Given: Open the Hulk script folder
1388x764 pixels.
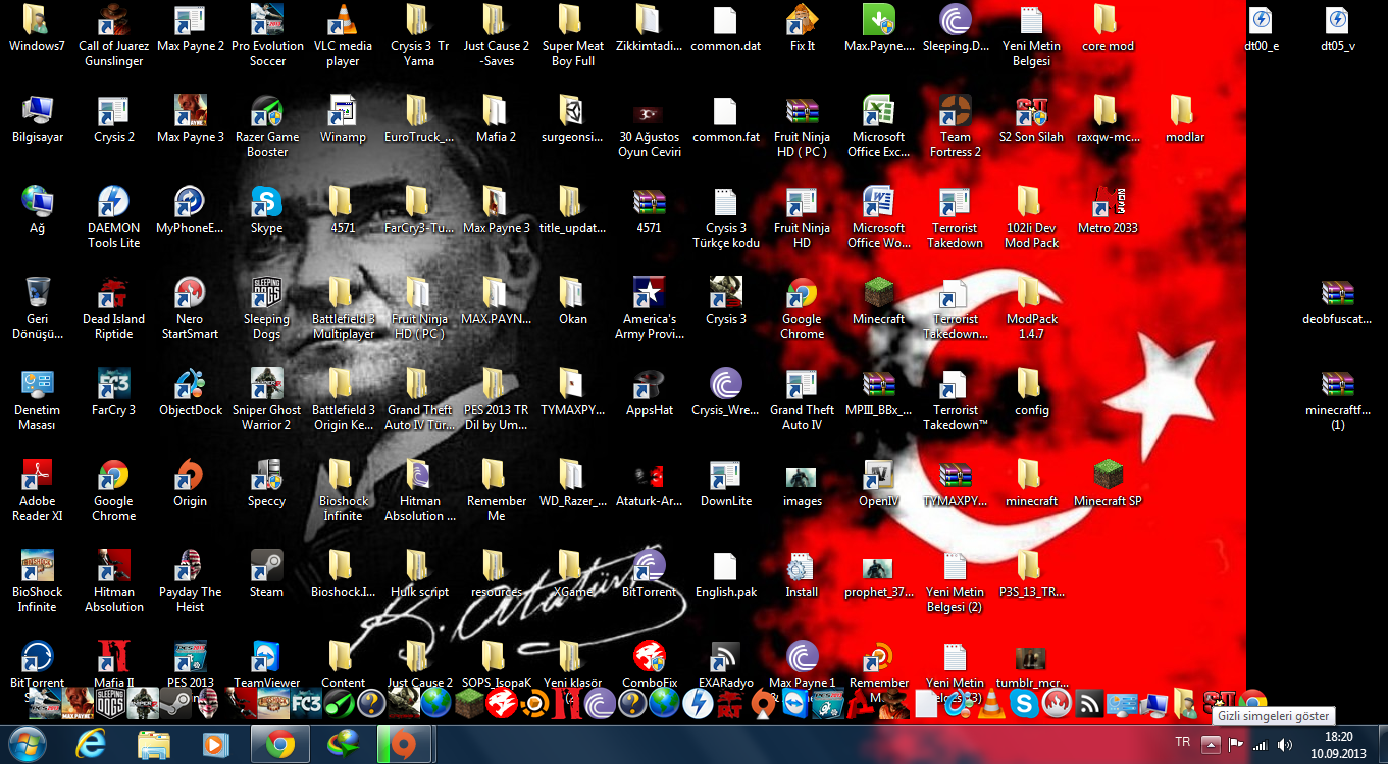Looking at the screenshot, I should click(x=419, y=575).
